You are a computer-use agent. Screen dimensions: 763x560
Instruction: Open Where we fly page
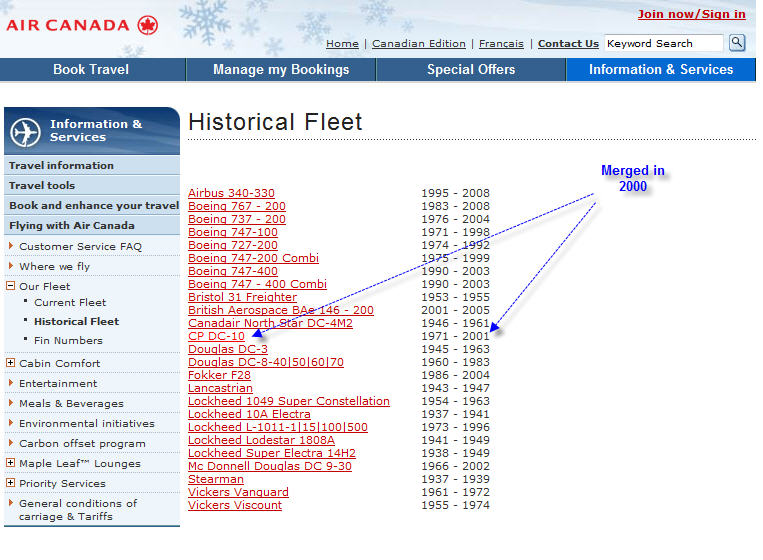coord(54,266)
